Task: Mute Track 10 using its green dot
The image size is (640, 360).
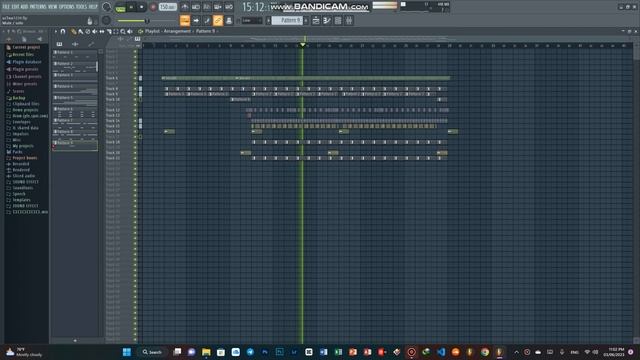Action: coord(135,99)
